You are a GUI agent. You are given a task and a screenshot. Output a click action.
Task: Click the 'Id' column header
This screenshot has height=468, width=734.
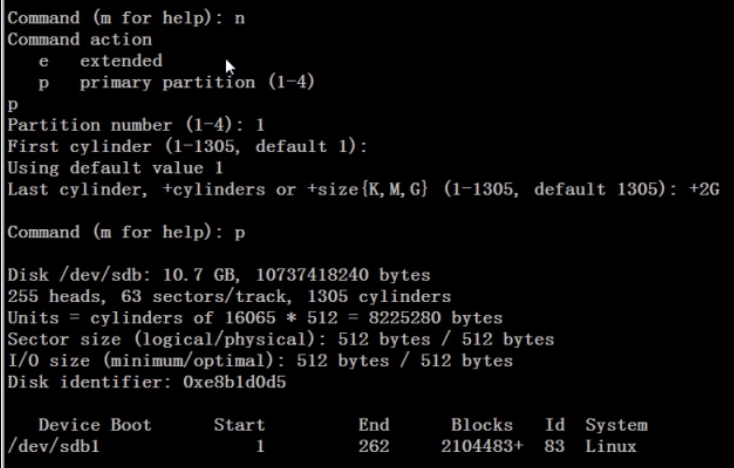tap(555, 425)
